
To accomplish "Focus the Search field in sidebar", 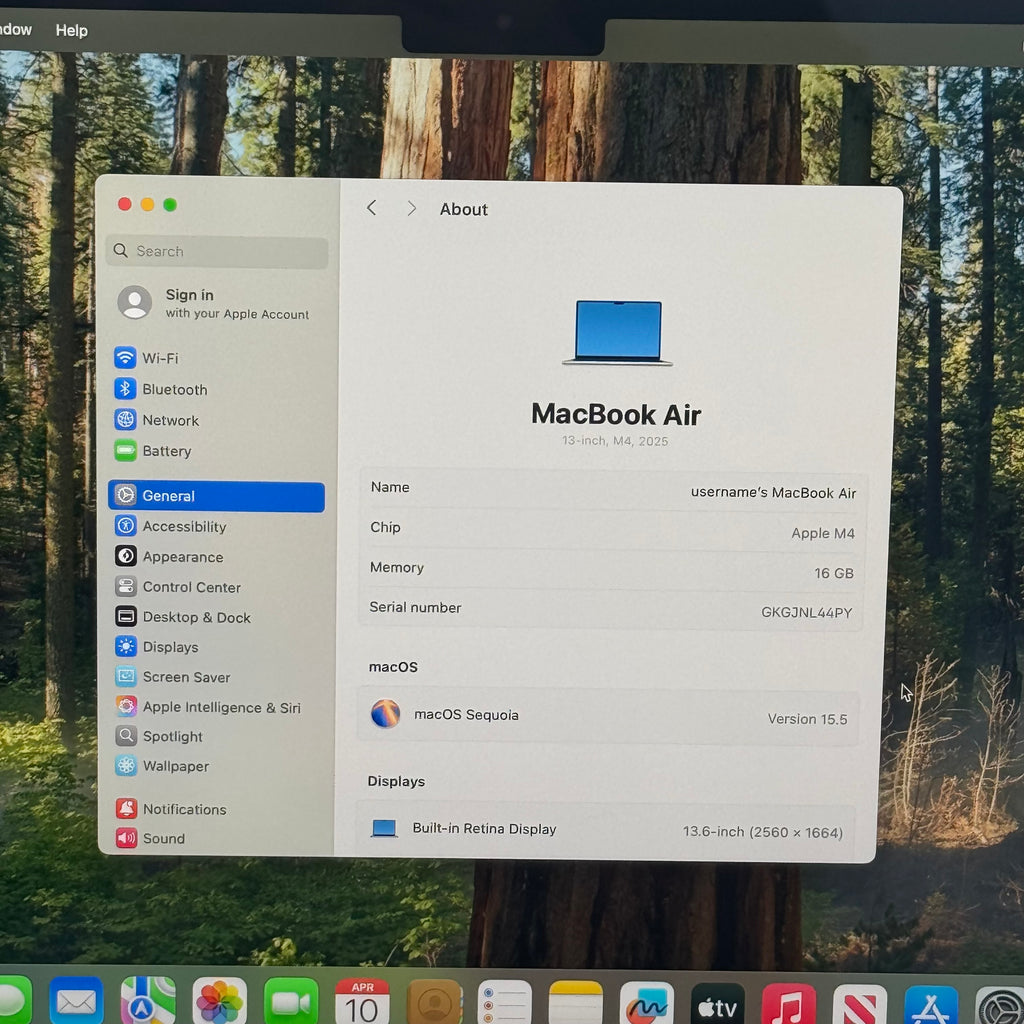I will point(217,251).
